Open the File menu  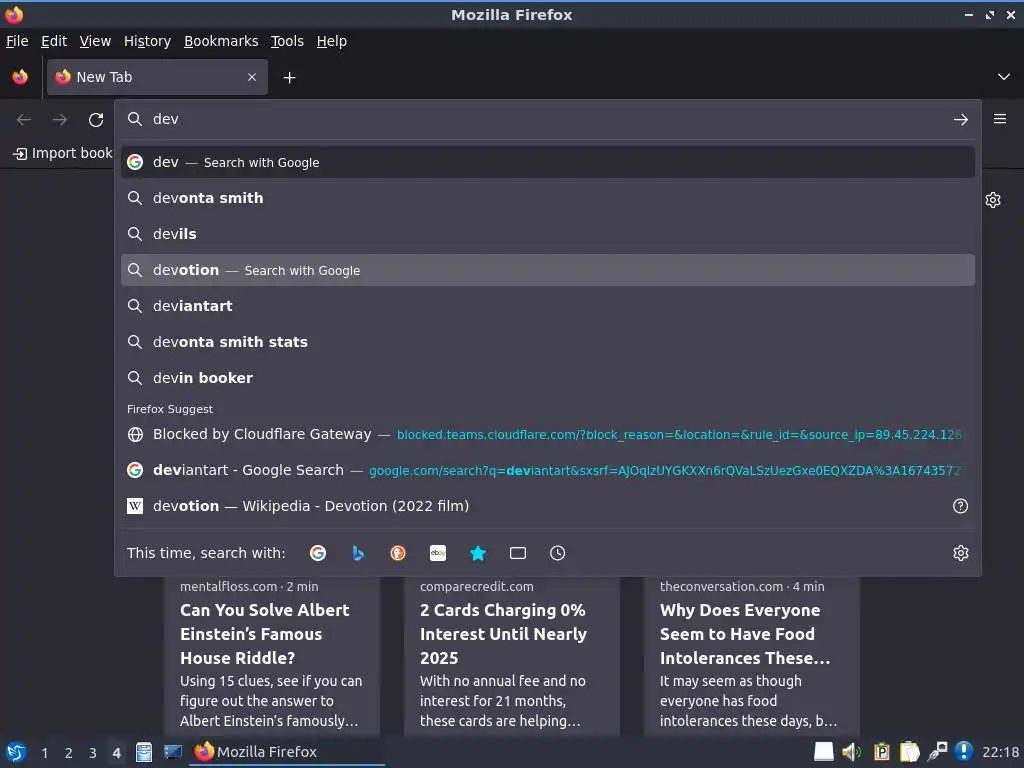pyautogui.click(x=17, y=41)
